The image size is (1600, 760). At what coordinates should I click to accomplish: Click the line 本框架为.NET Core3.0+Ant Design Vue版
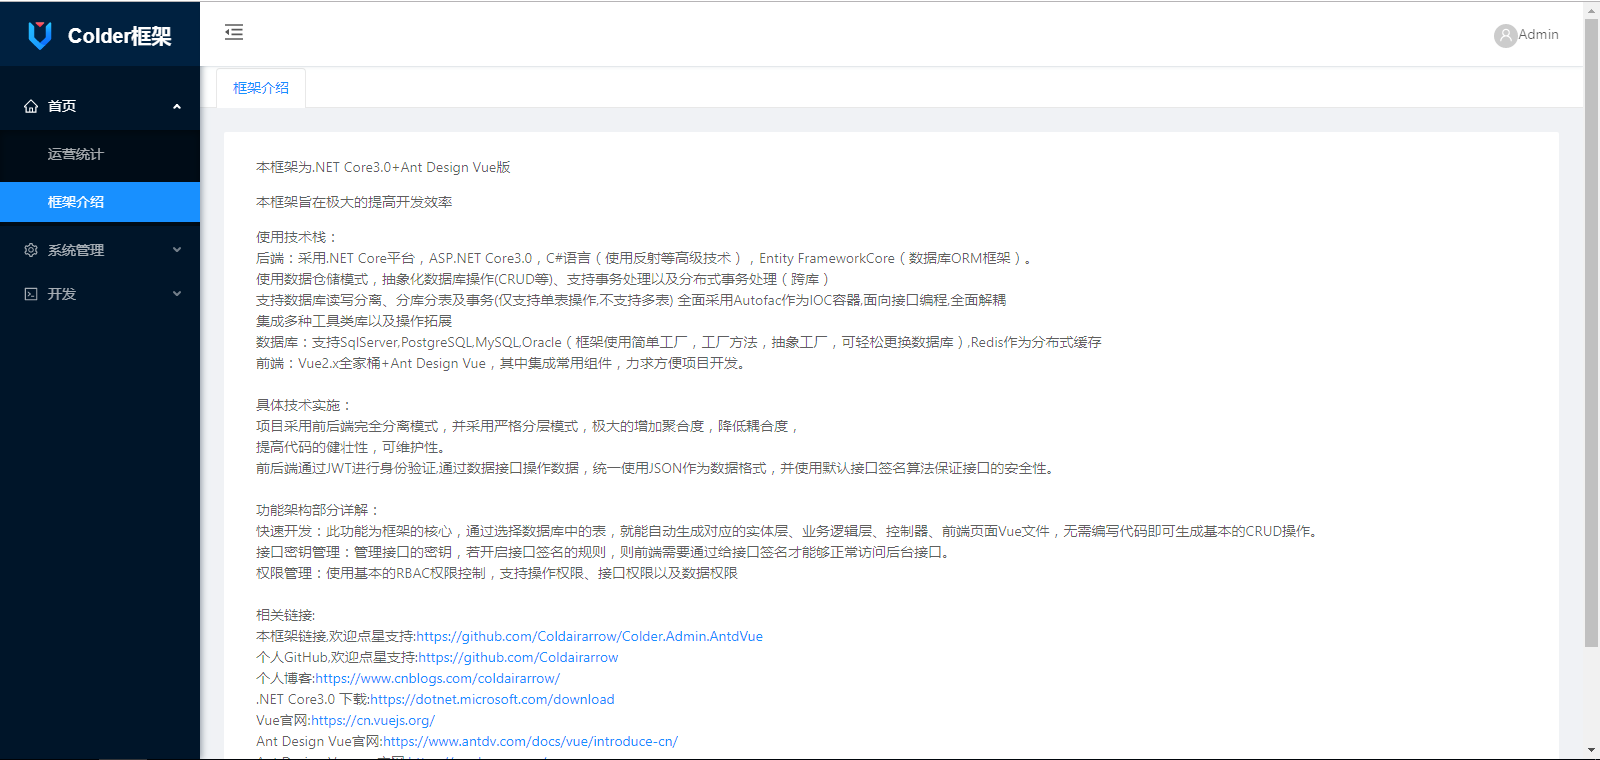[383, 167]
